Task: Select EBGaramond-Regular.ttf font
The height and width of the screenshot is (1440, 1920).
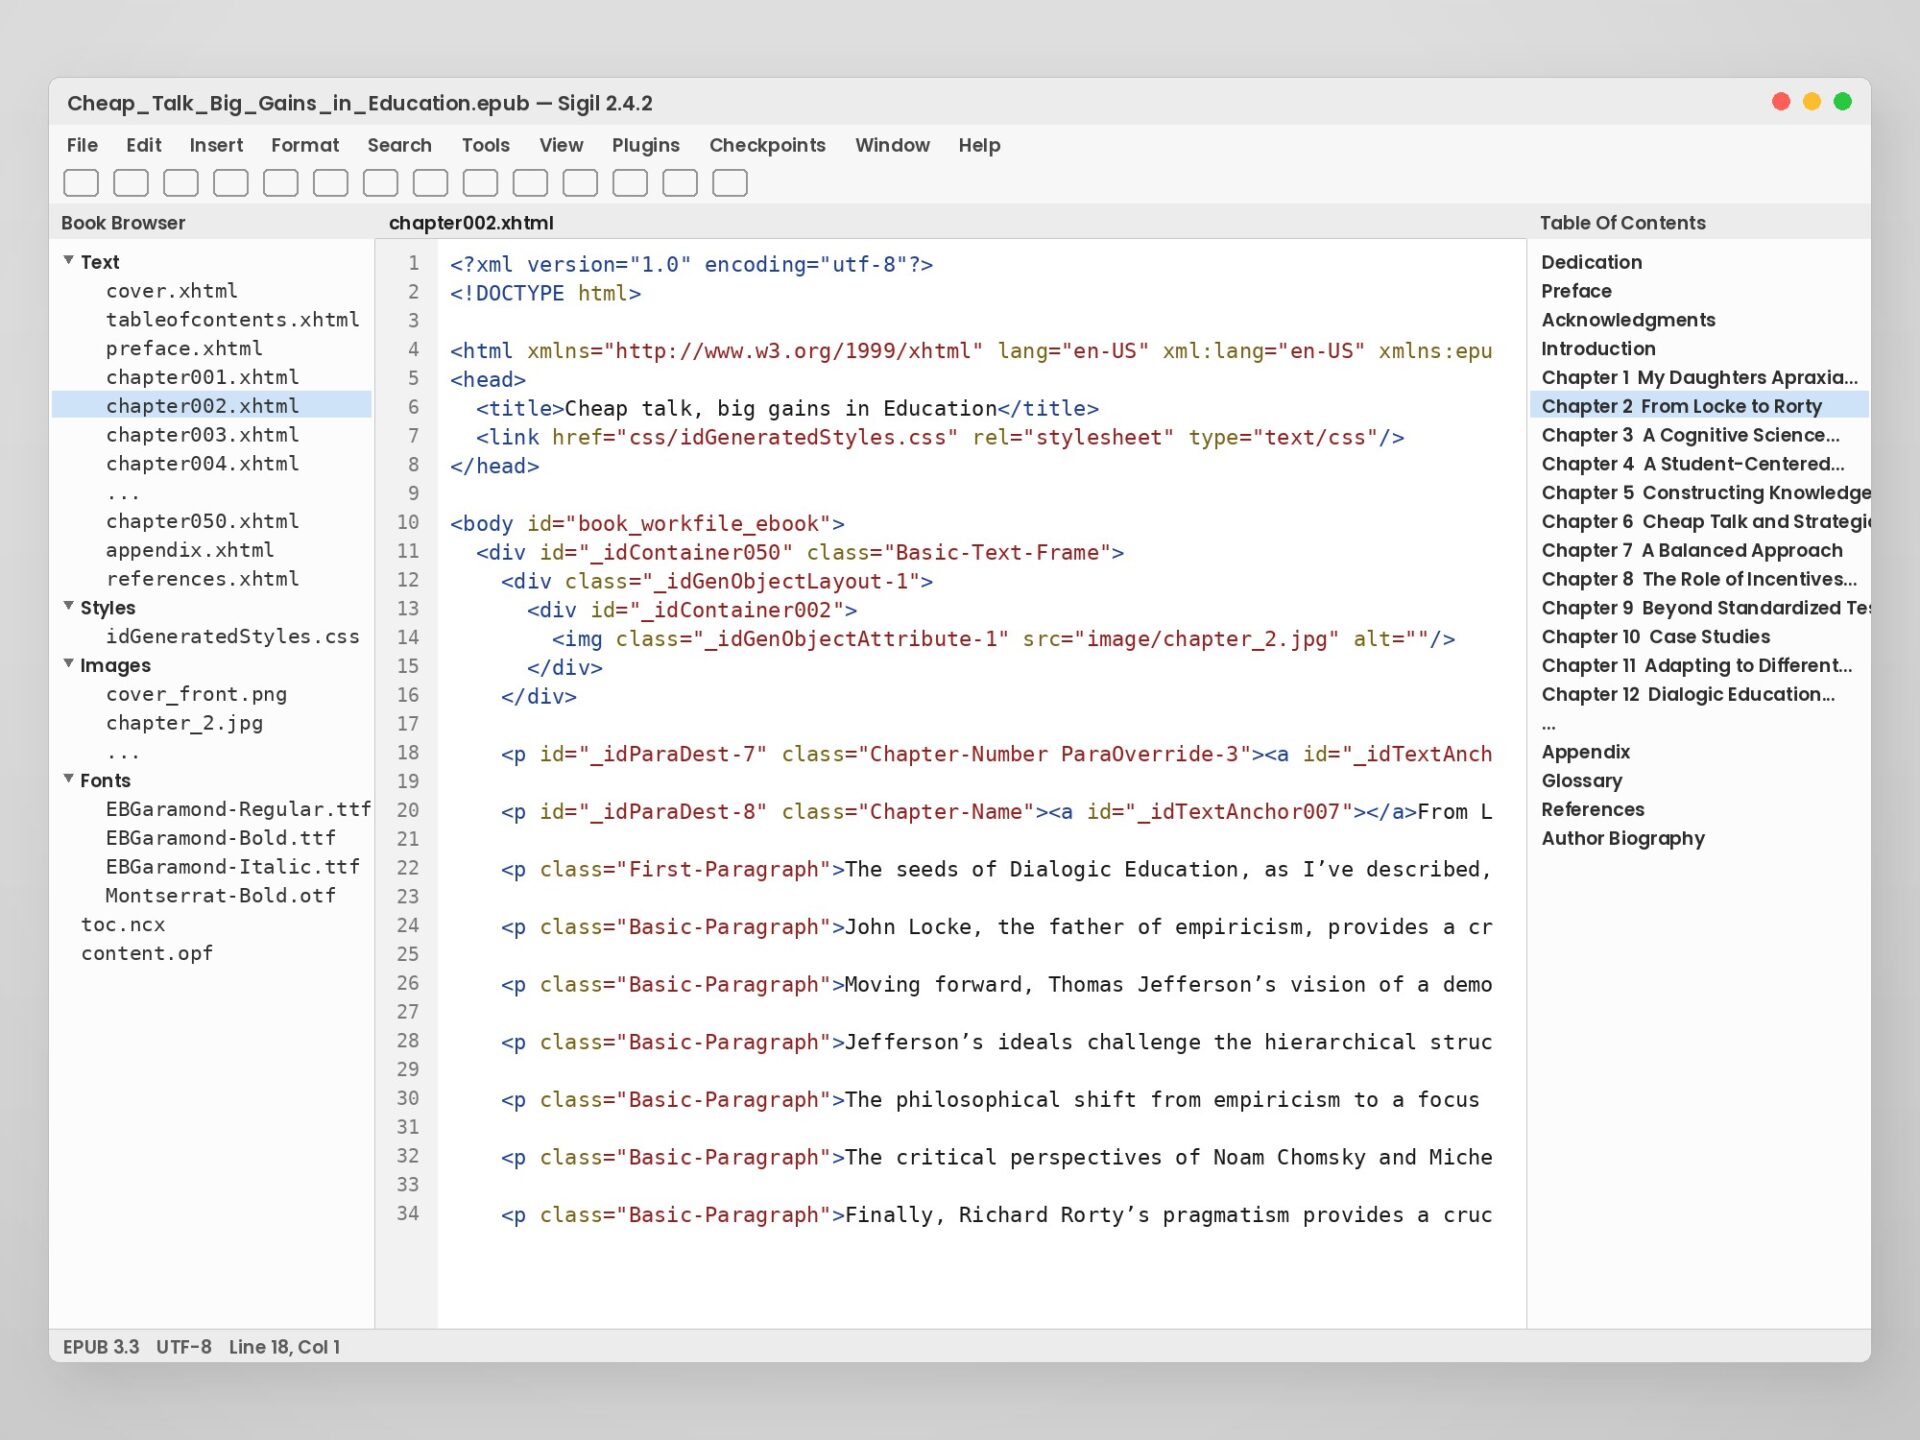Action: click(x=238, y=810)
